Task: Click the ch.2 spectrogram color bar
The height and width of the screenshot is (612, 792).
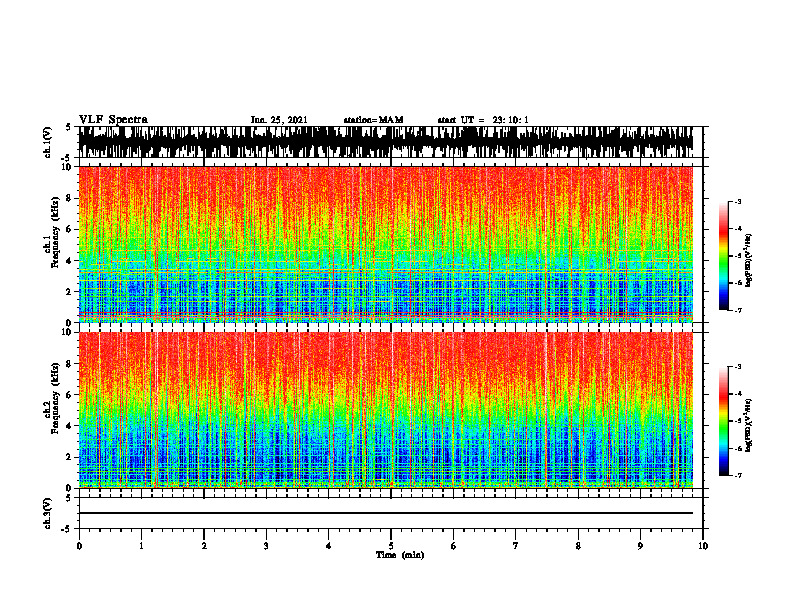Action: (723, 421)
